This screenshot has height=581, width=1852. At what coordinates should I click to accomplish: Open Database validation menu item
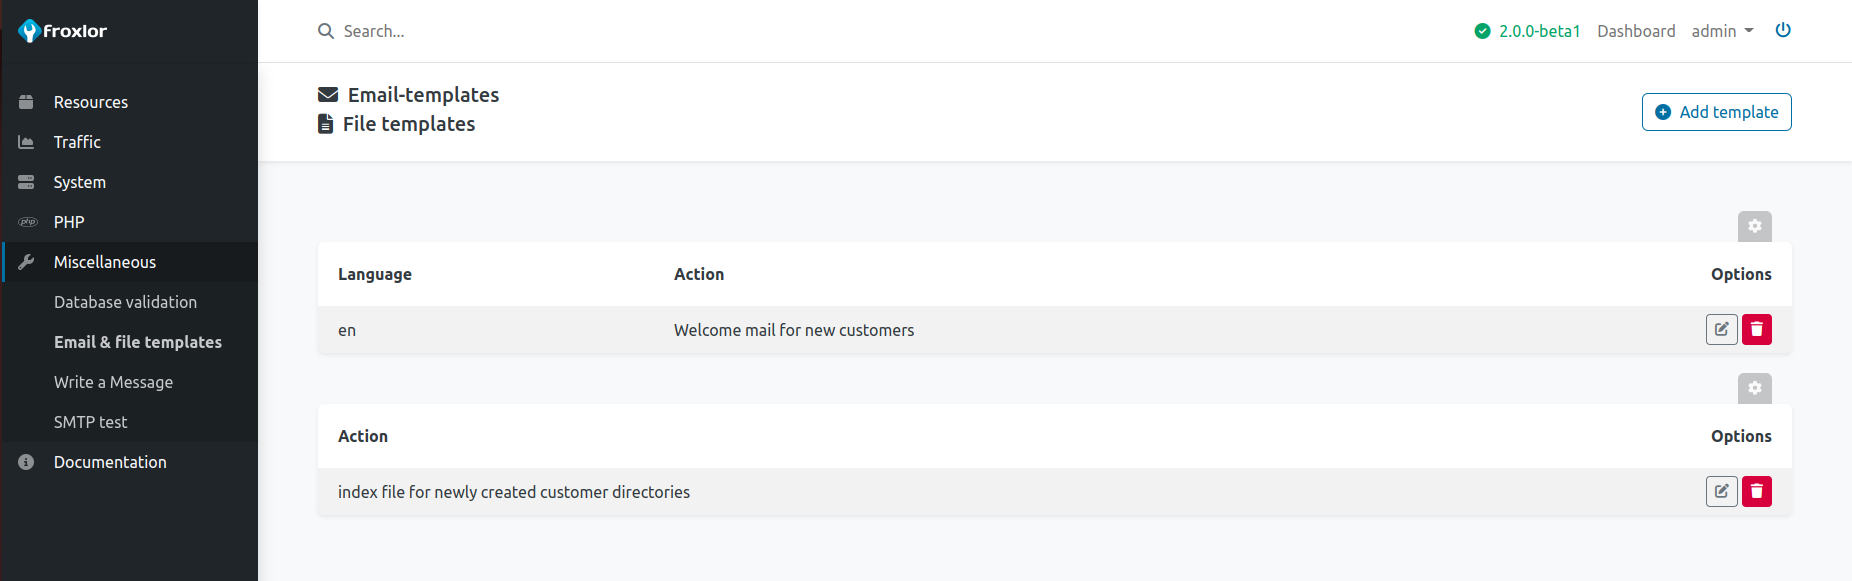(x=125, y=302)
